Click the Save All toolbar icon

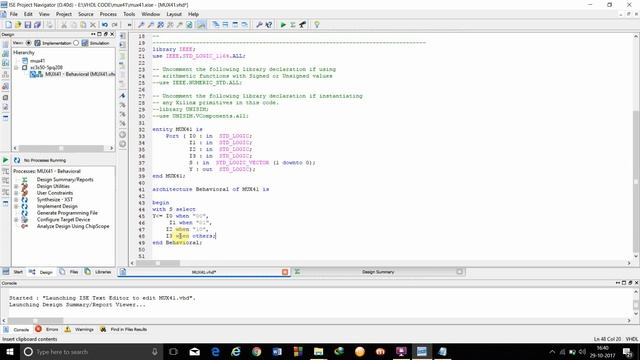pos(37,25)
